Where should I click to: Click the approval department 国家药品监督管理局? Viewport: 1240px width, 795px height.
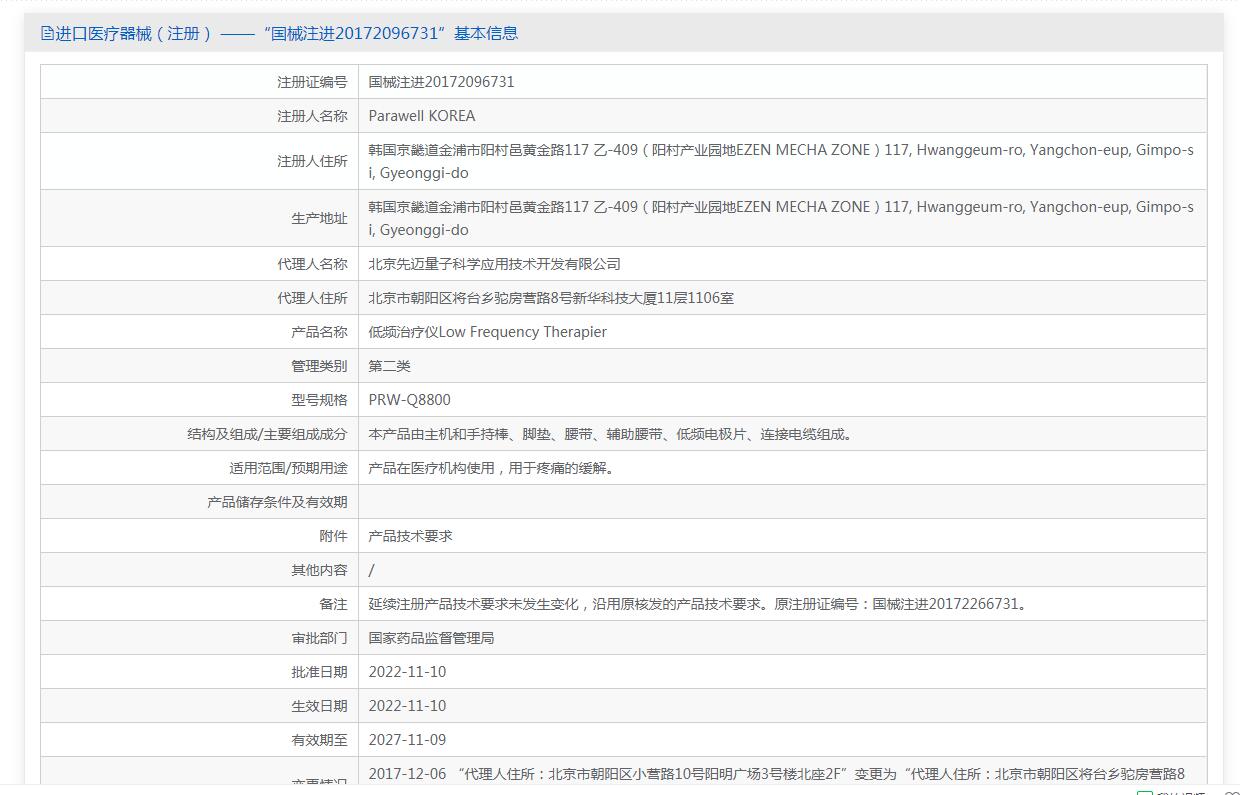click(431, 638)
